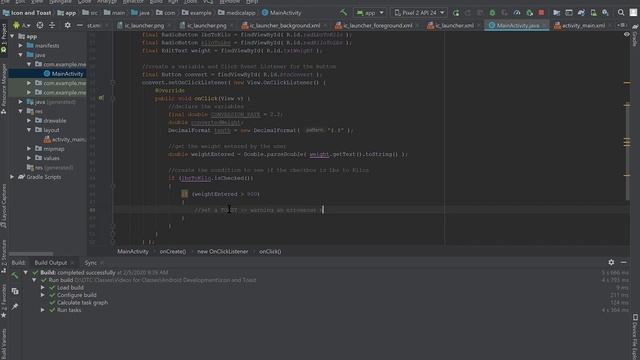Open the AVD Manager icon
Viewport: 640px width, 360px height.
[x=593, y=13]
